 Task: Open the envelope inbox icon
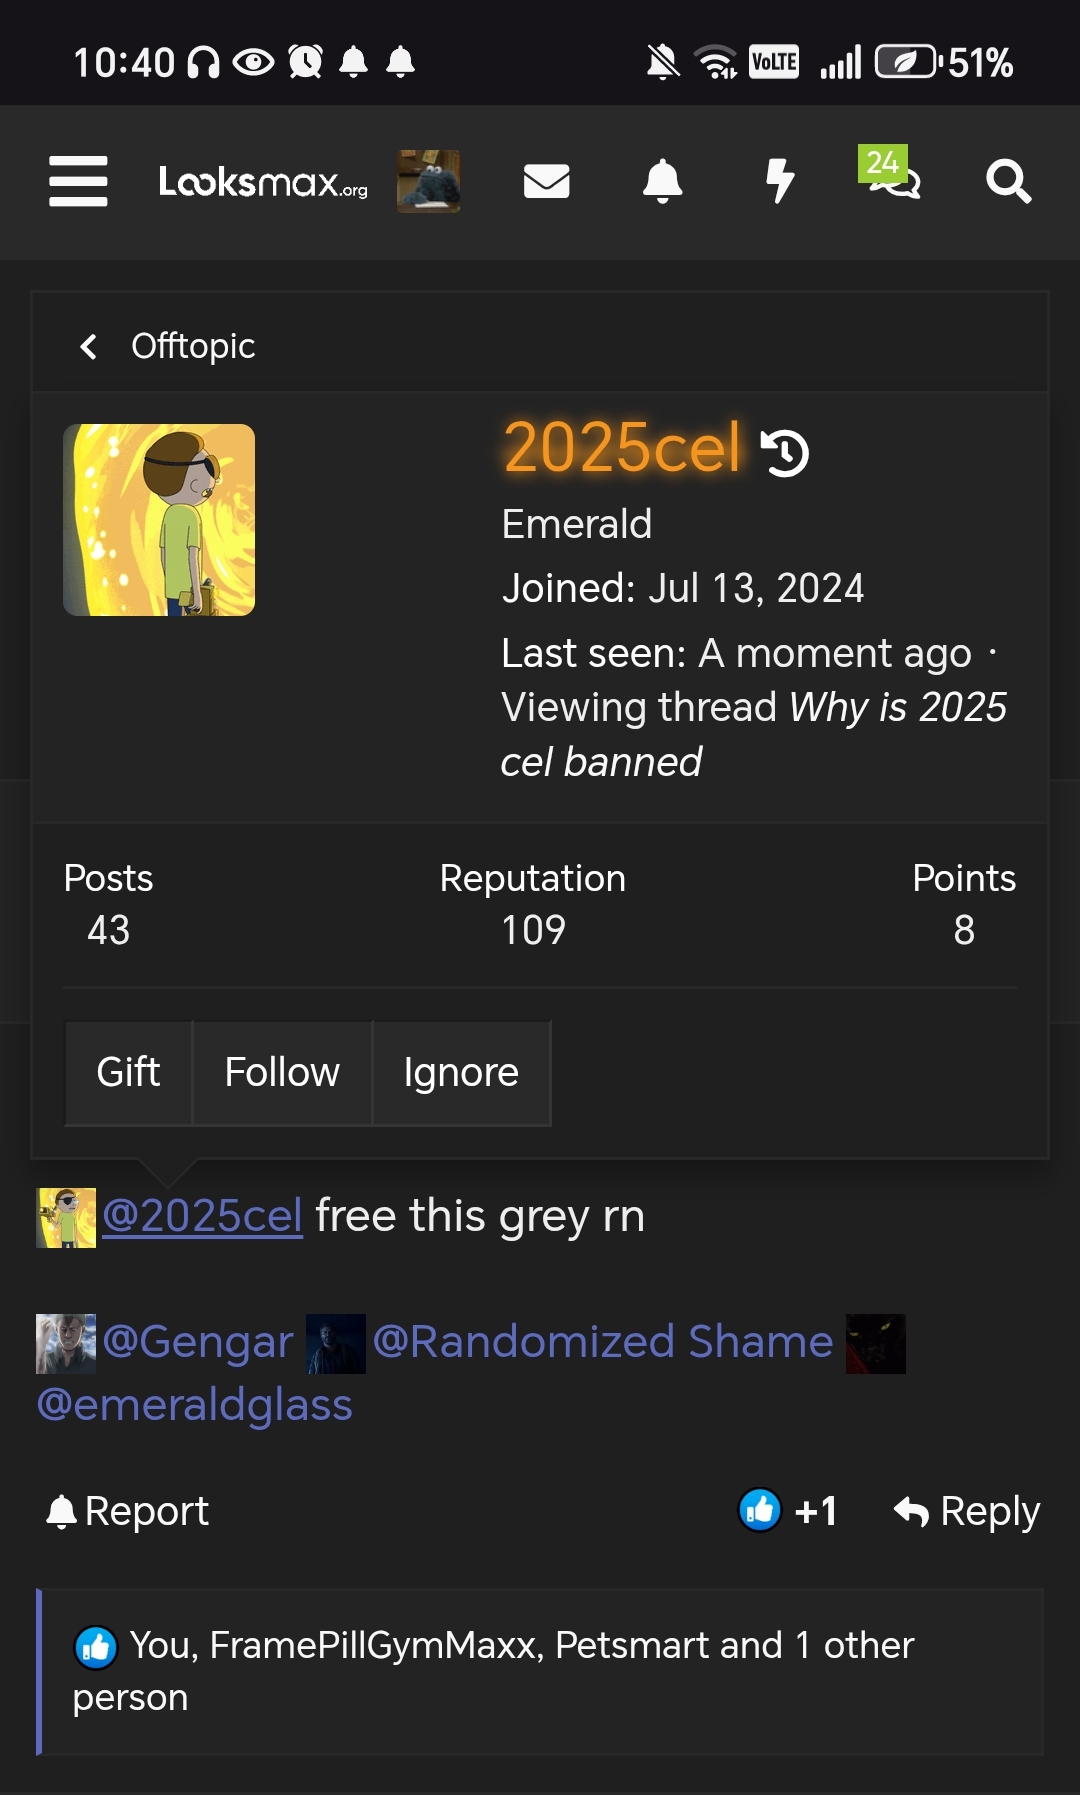(x=546, y=181)
